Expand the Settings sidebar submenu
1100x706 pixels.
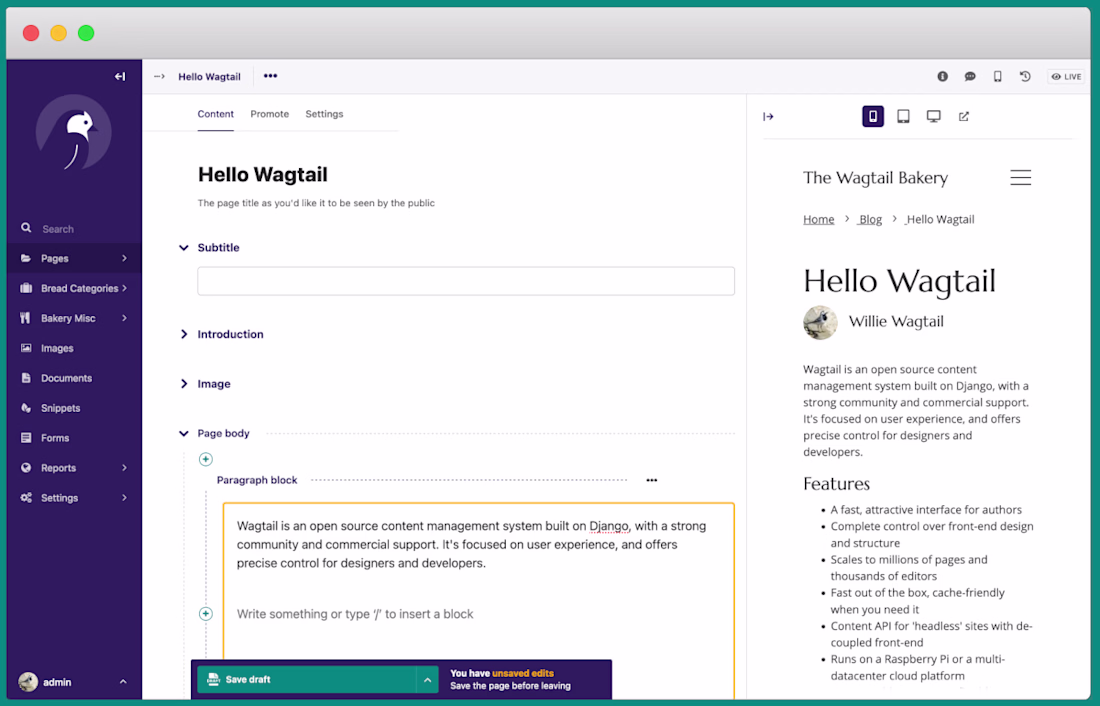point(74,498)
